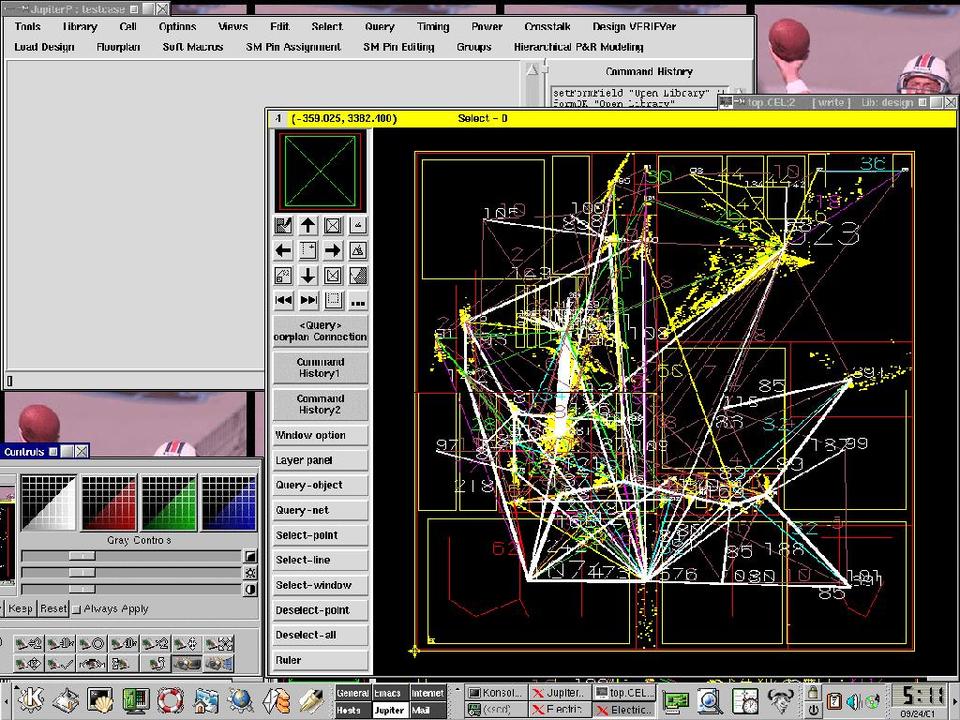
Task: Click the dotted rectangle selection icon
Action: point(333,300)
